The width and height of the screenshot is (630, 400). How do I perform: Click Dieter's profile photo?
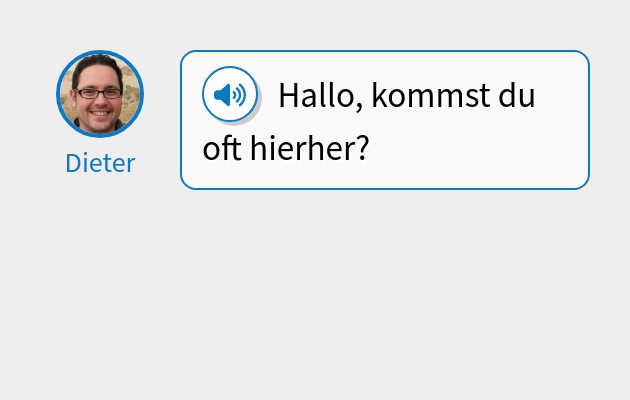pos(100,94)
